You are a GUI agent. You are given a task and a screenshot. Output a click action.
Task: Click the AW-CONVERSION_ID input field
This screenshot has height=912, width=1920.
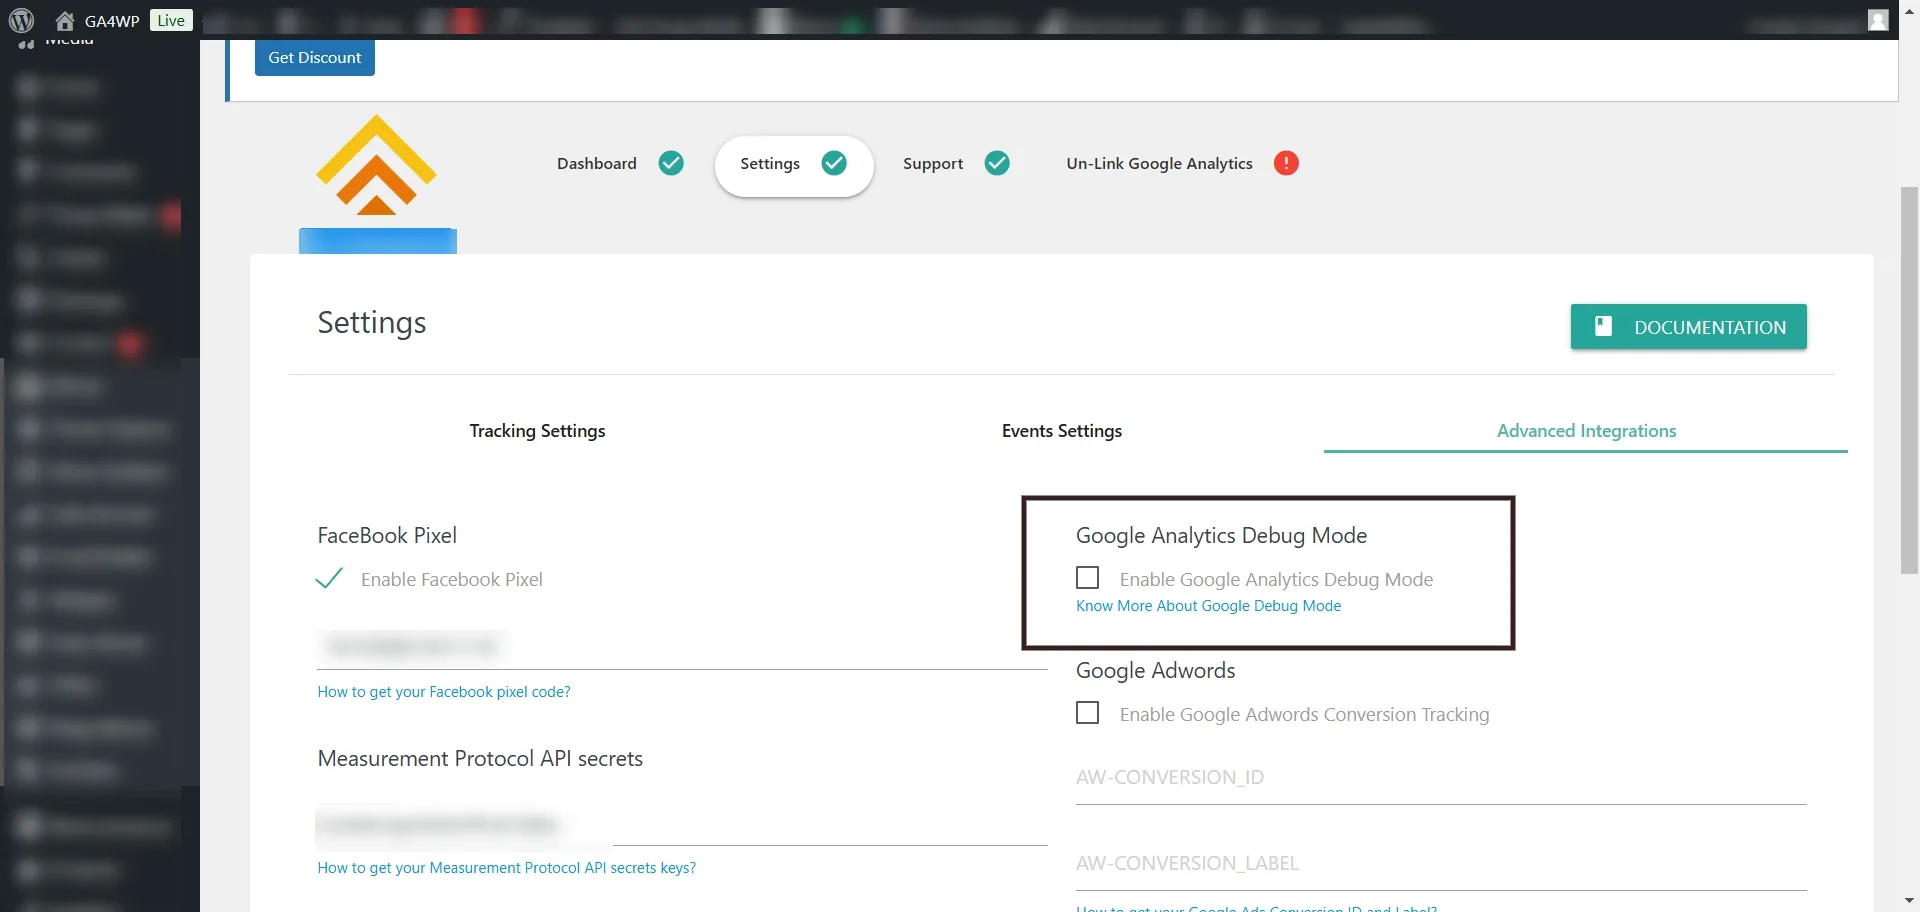click(1440, 778)
